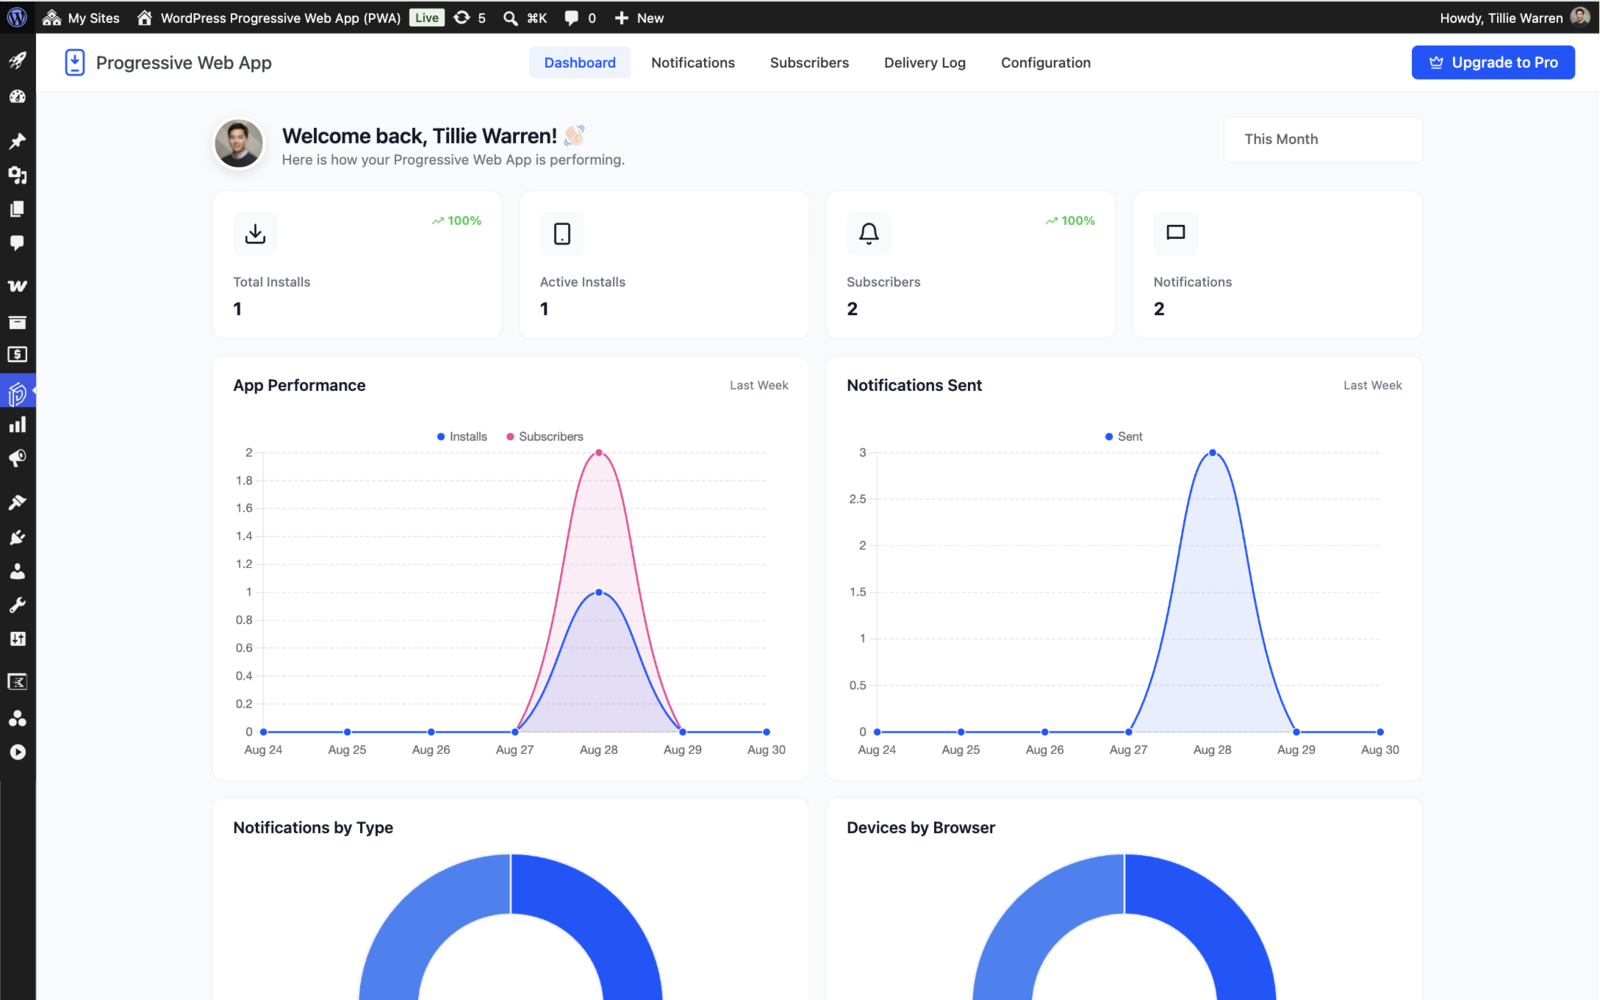
Task: Click the Upgrade to Pro button
Action: [1493, 63]
